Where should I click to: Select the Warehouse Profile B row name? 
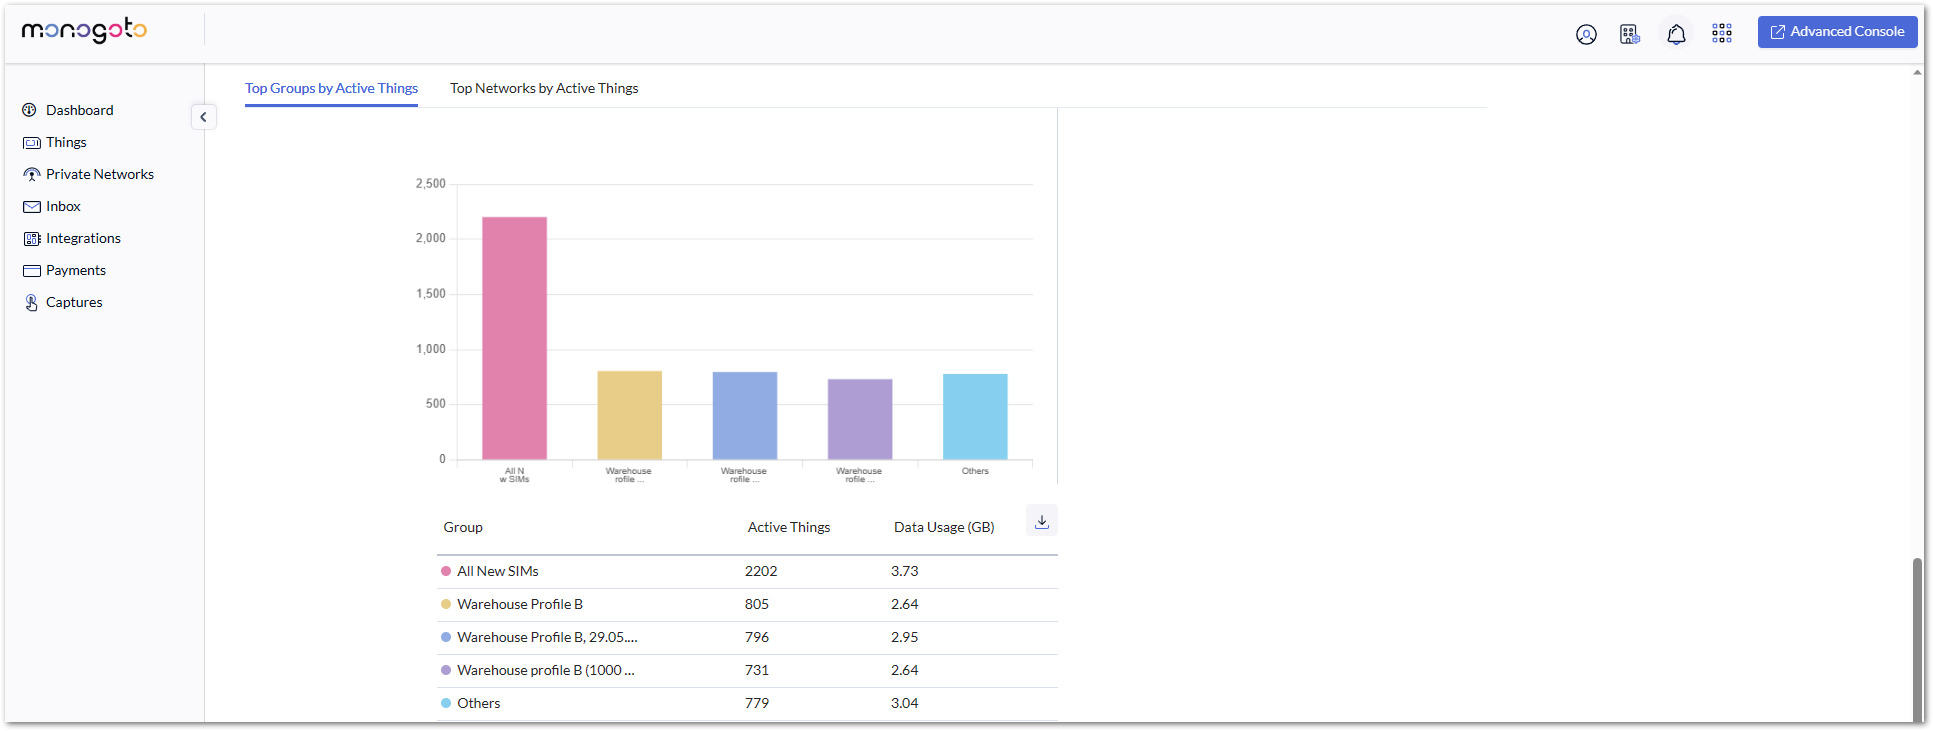click(x=520, y=604)
